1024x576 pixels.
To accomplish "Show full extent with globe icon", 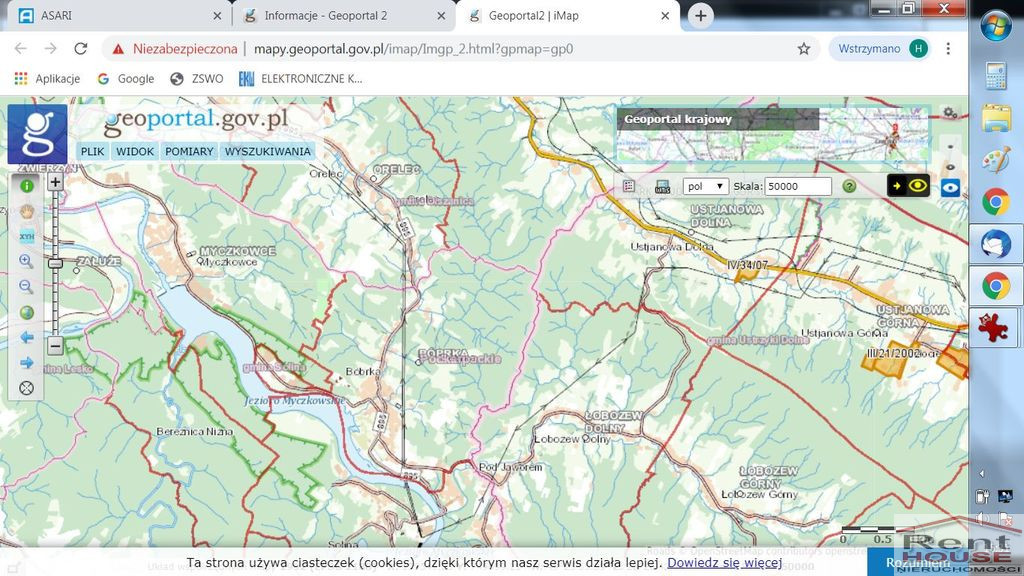I will [27, 312].
